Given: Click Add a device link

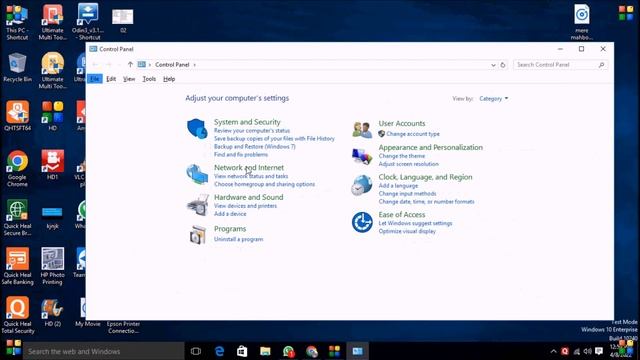Looking at the screenshot, I should (x=230, y=214).
